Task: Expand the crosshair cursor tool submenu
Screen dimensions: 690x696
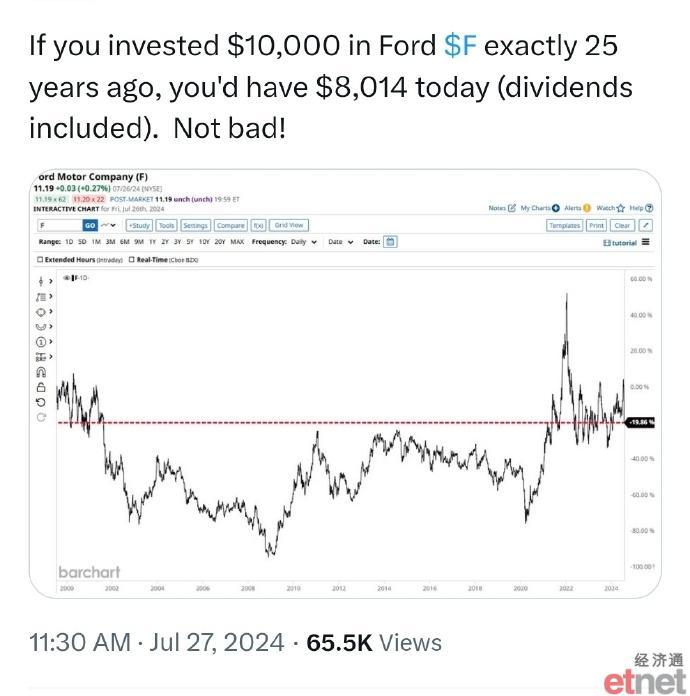Action: tap(51, 281)
